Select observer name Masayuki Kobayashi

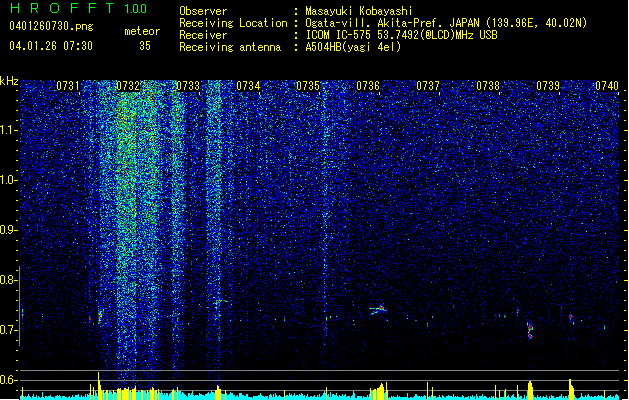[x=359, y=11]
